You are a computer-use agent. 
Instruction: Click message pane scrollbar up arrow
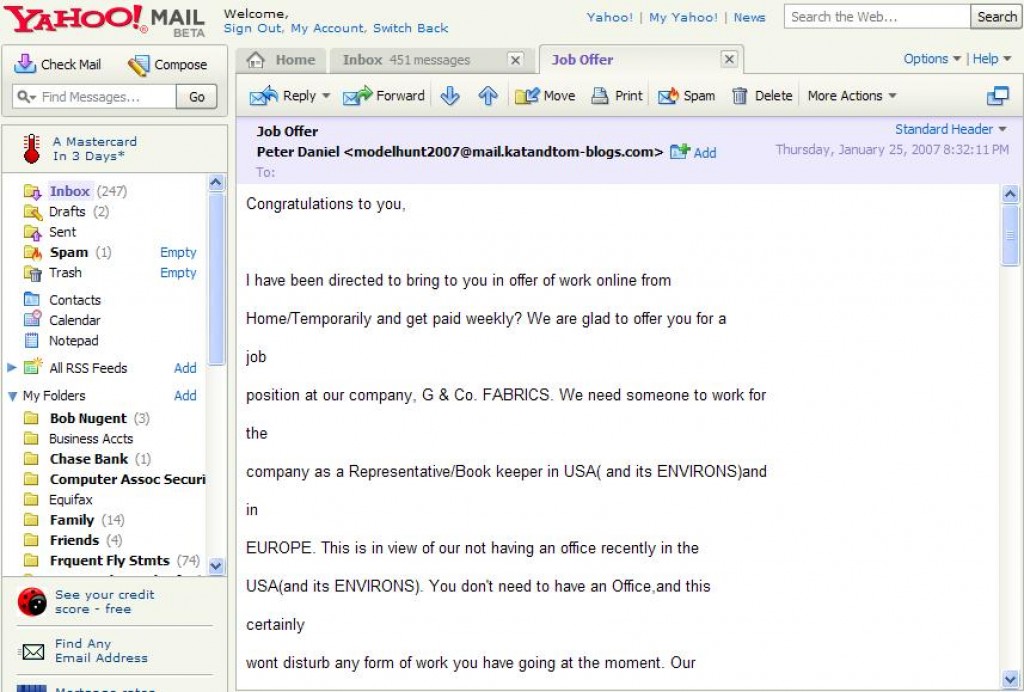(1010, 194)
